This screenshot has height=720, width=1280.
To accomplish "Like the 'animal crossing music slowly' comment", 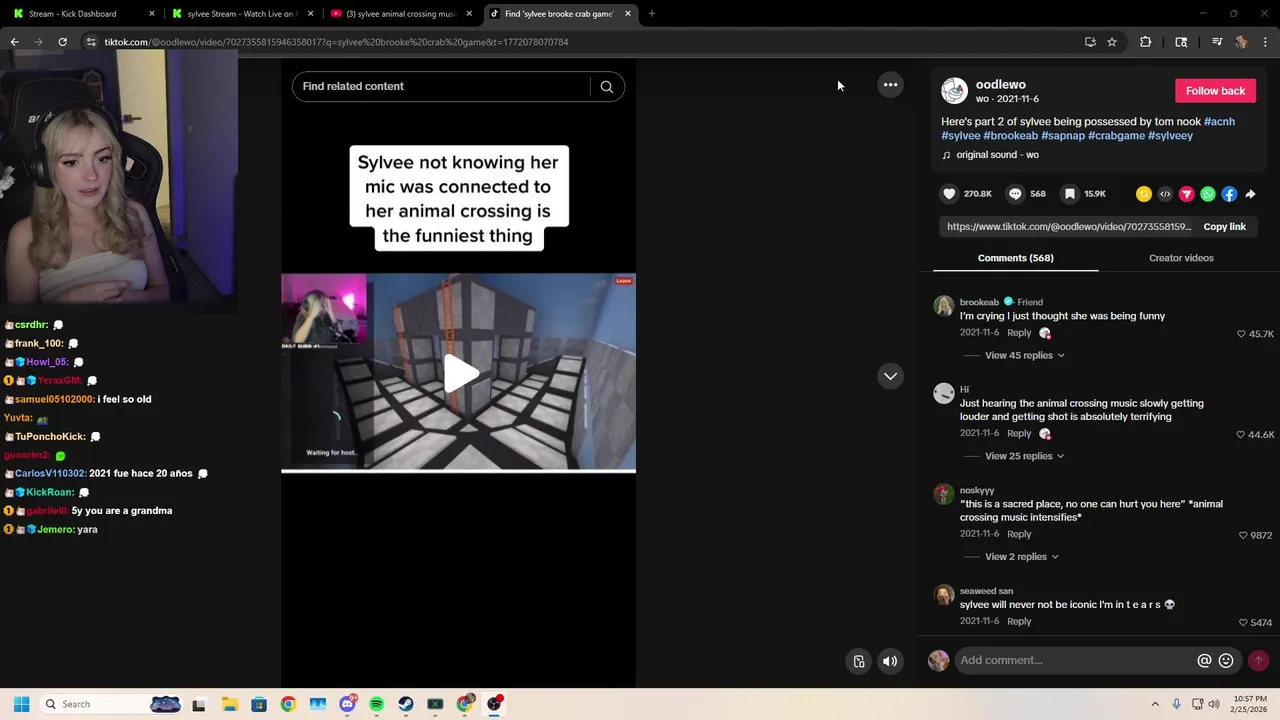I will pos(1241,435).
